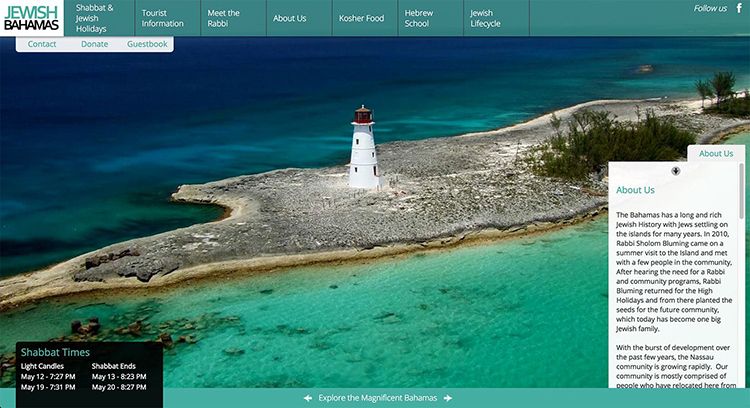Click the Contact link
Viewport: 750px width, 408px height.
42,44
